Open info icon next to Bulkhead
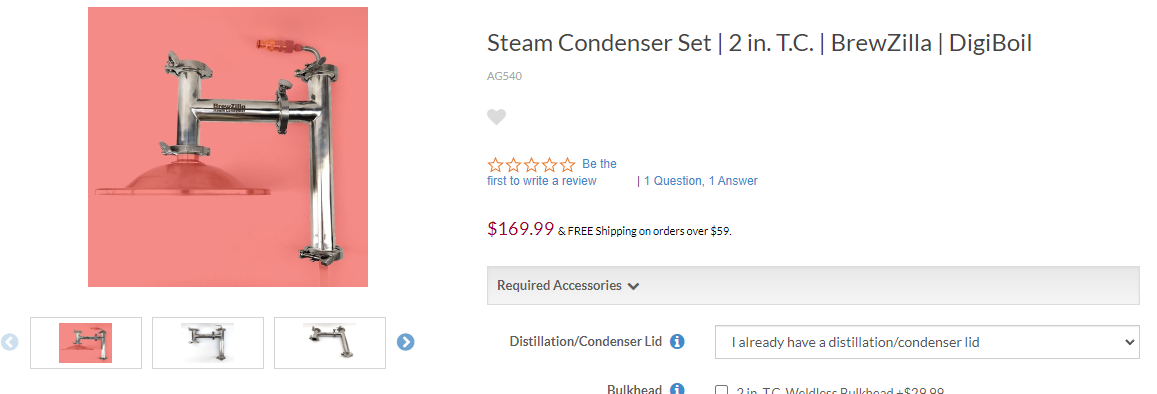The image size is (1157, 394). coord(677,389)
